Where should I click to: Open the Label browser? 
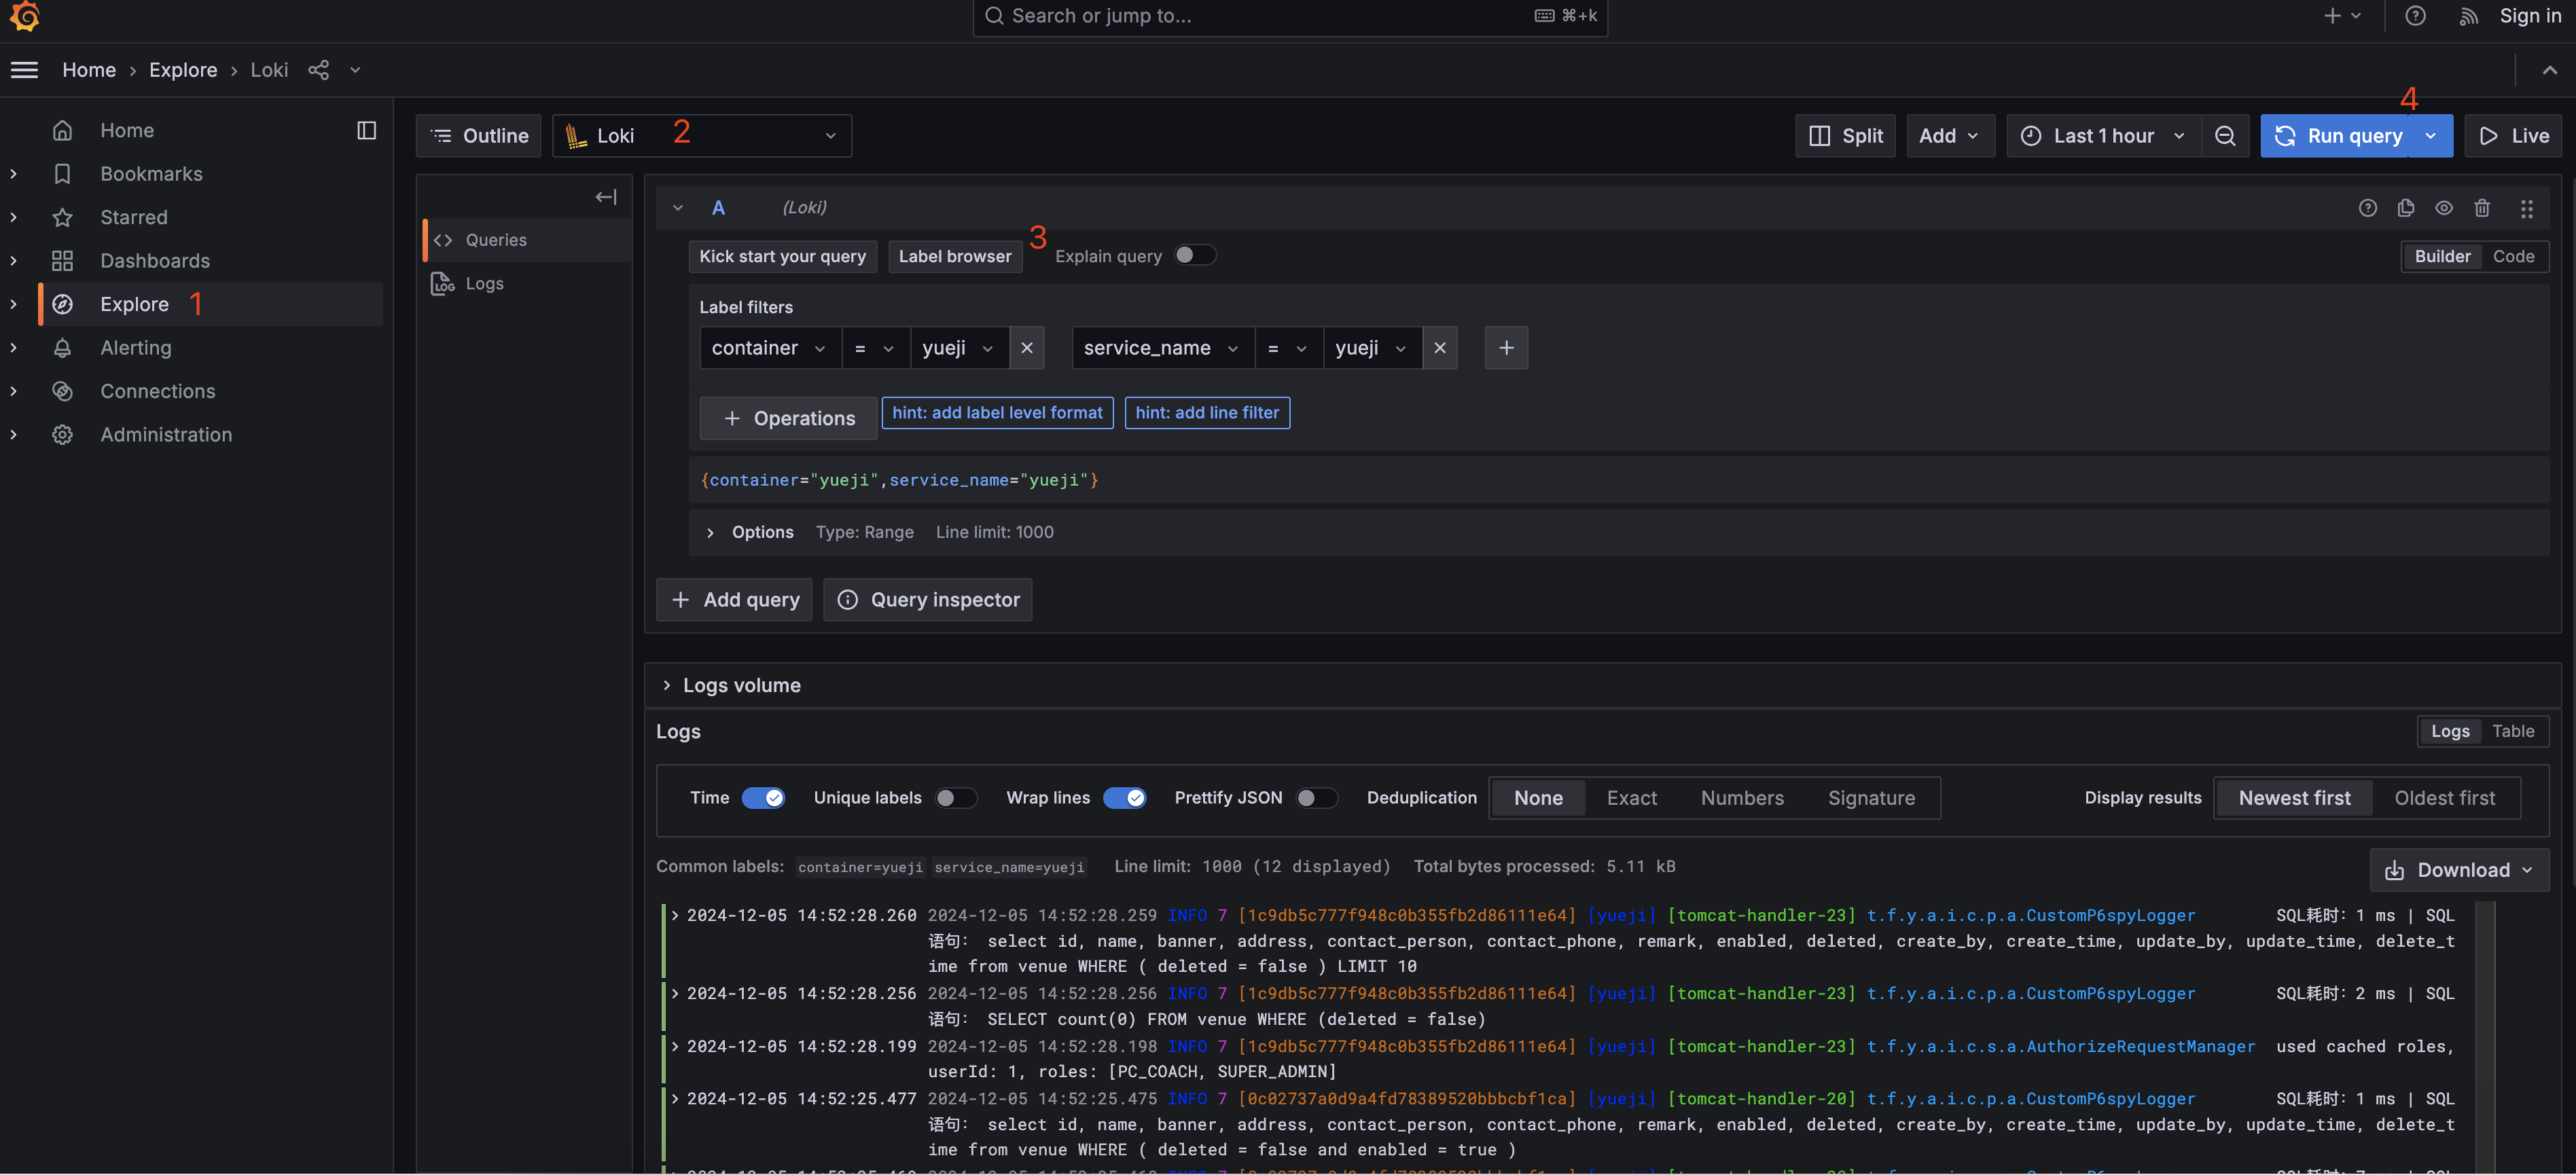[x=954, y=256]
